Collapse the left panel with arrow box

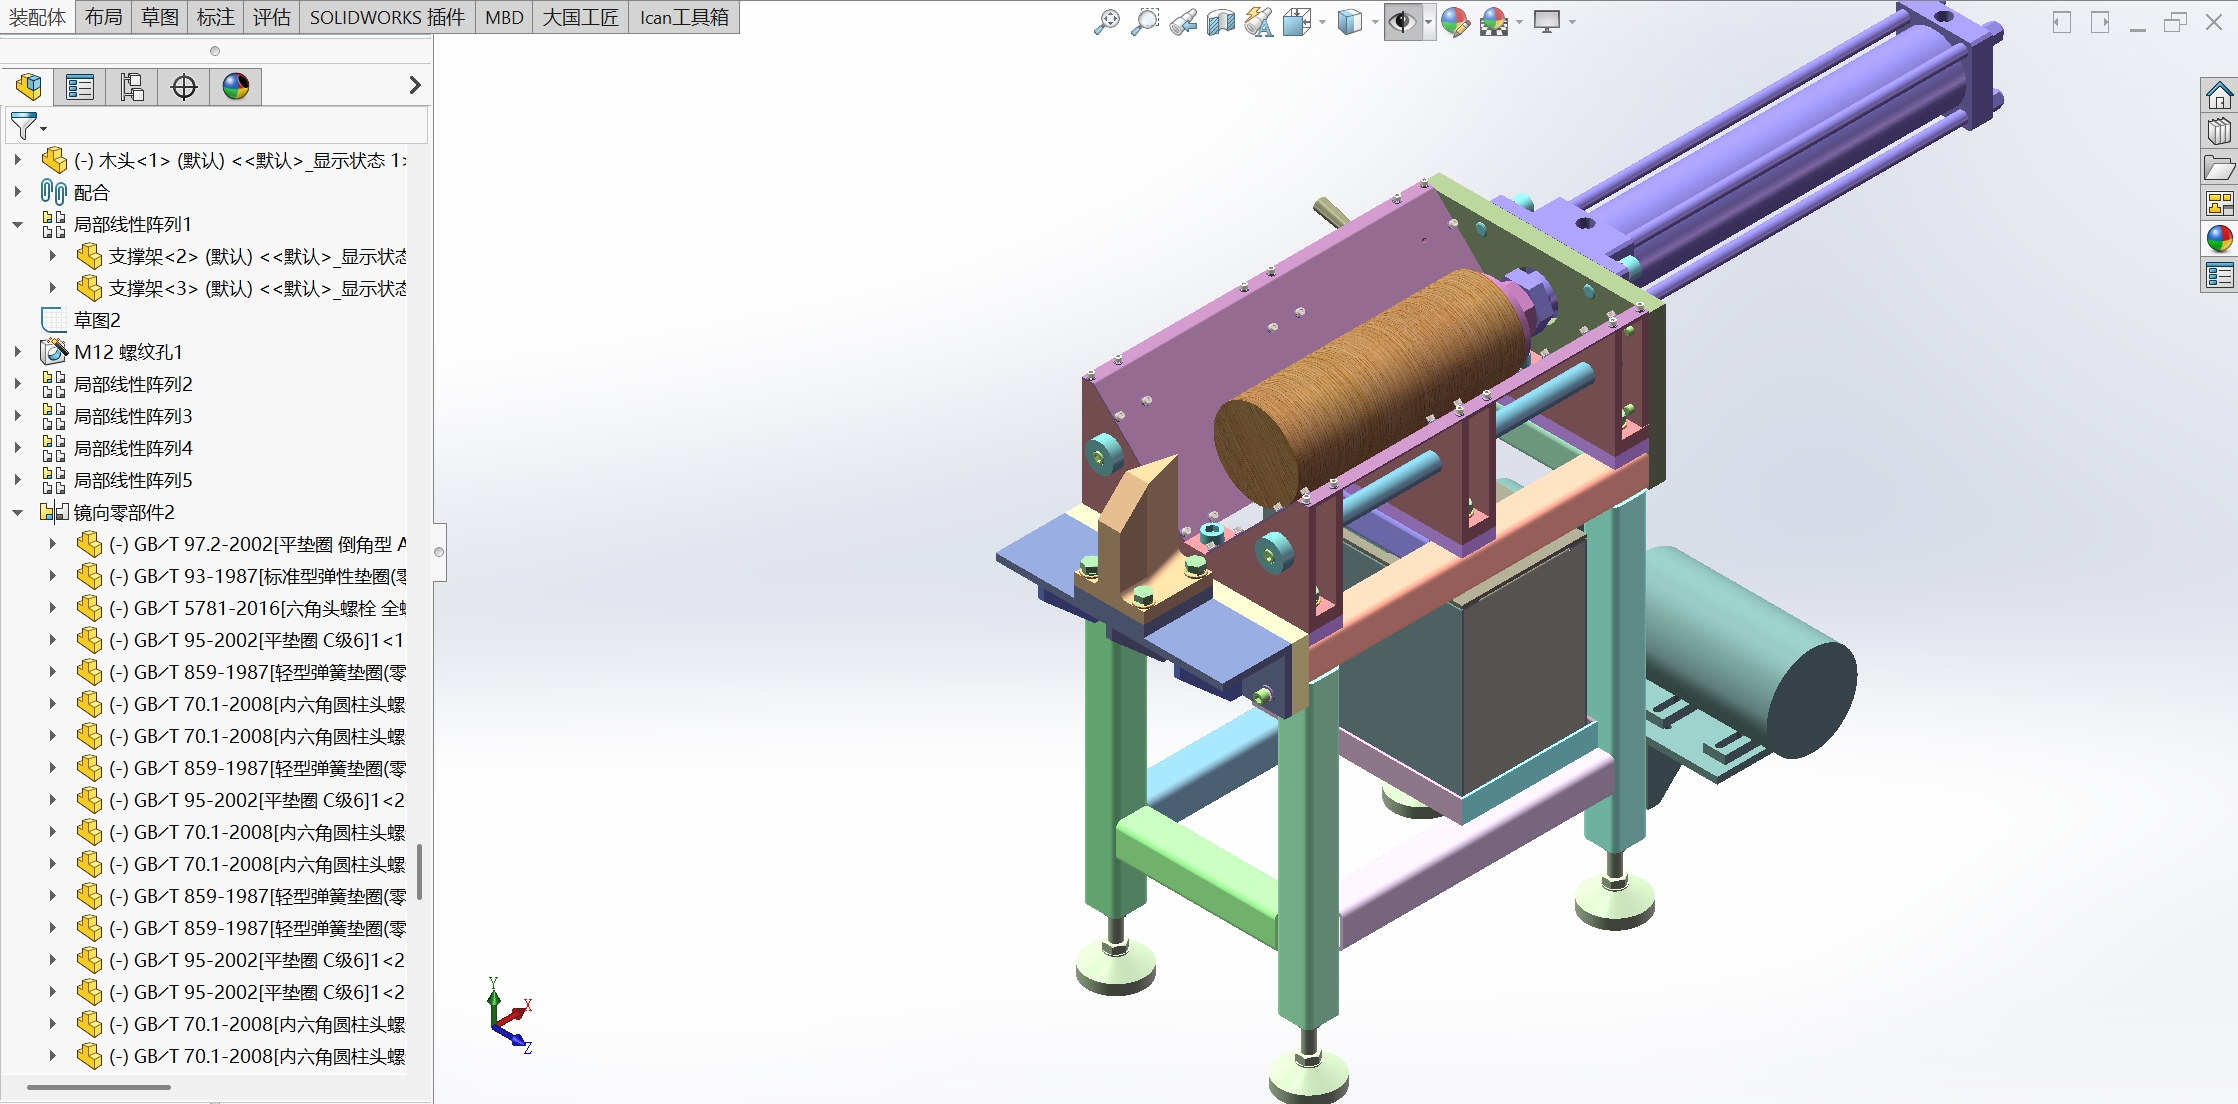click(x=2061, y=22)
